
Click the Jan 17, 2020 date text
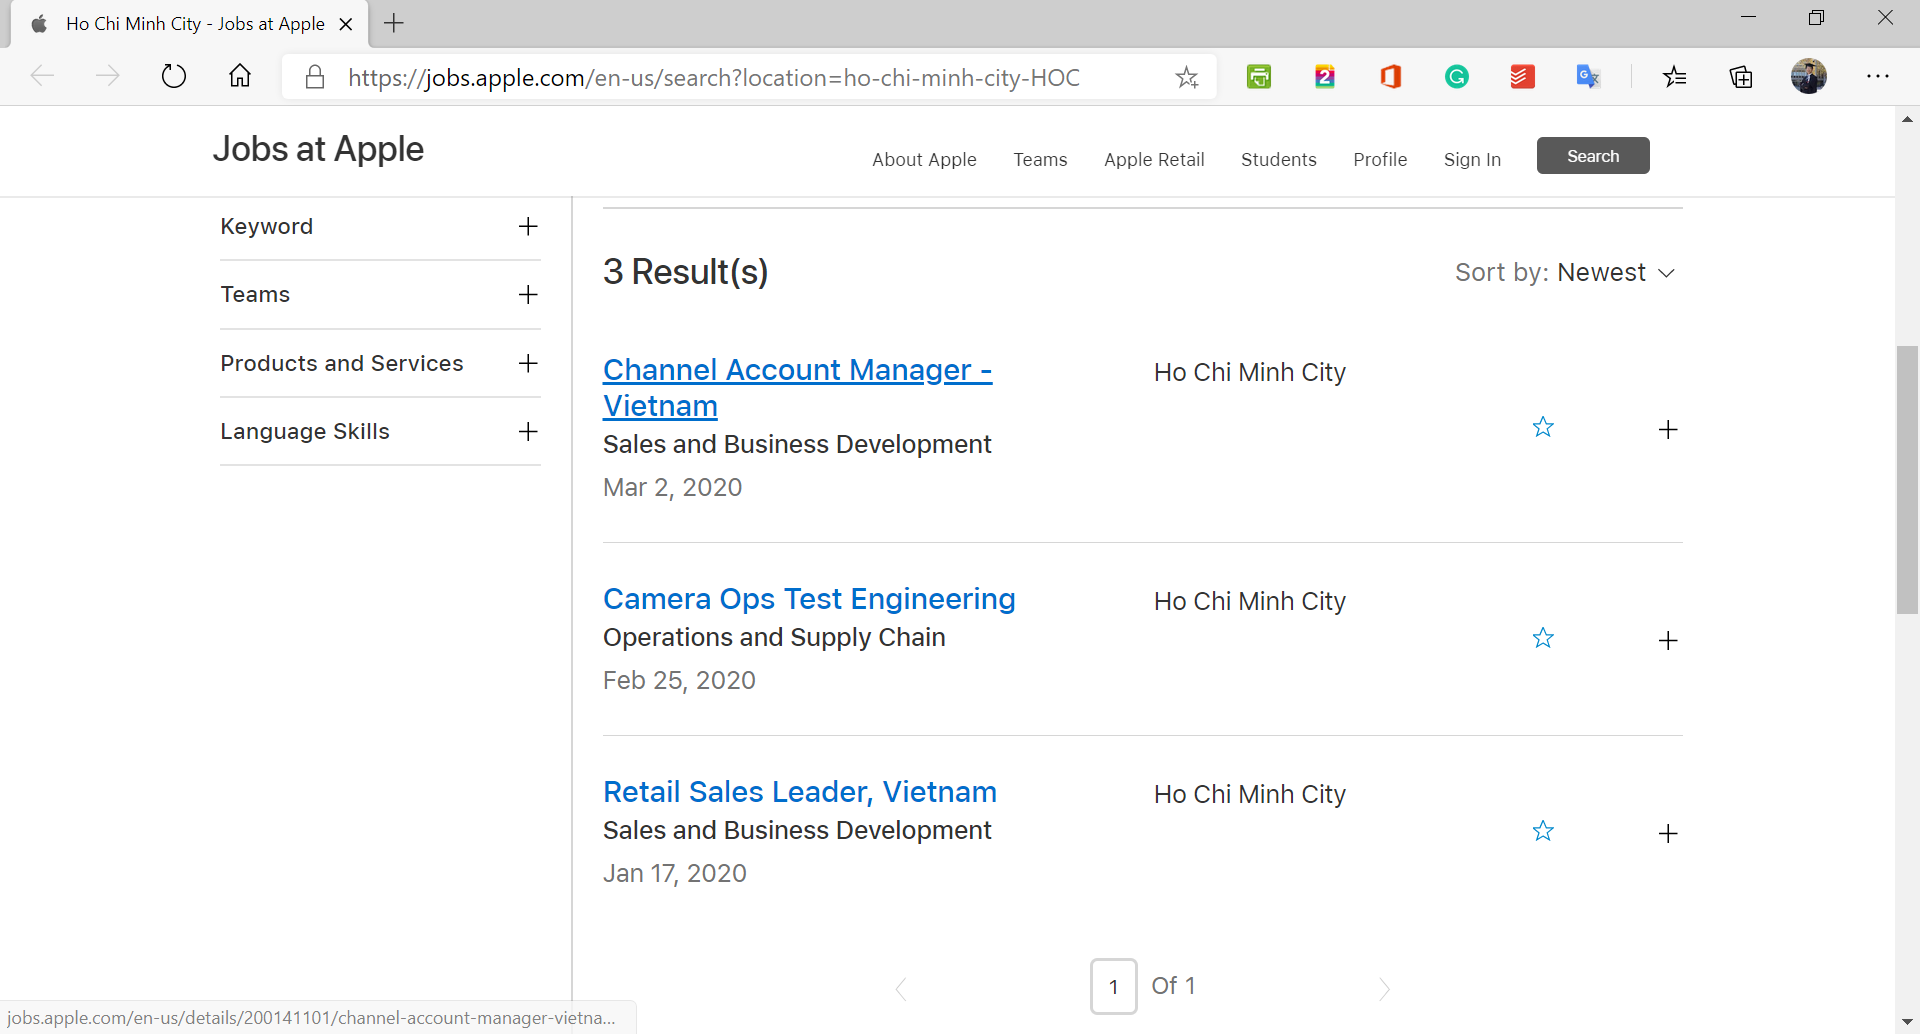point(675,874)
